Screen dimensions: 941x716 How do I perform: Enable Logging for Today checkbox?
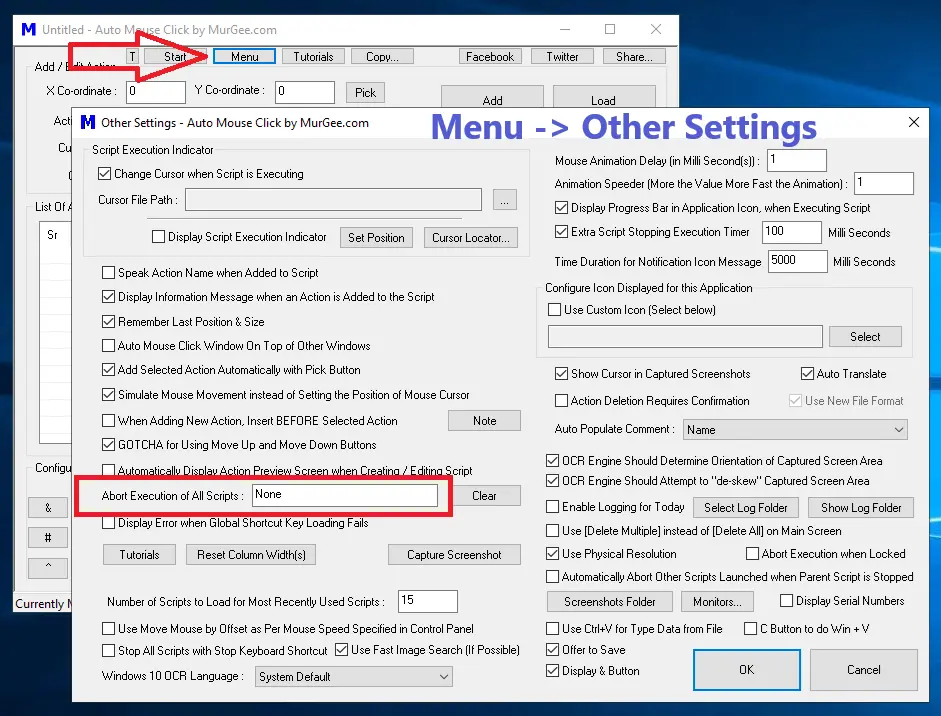click(553, 507)
